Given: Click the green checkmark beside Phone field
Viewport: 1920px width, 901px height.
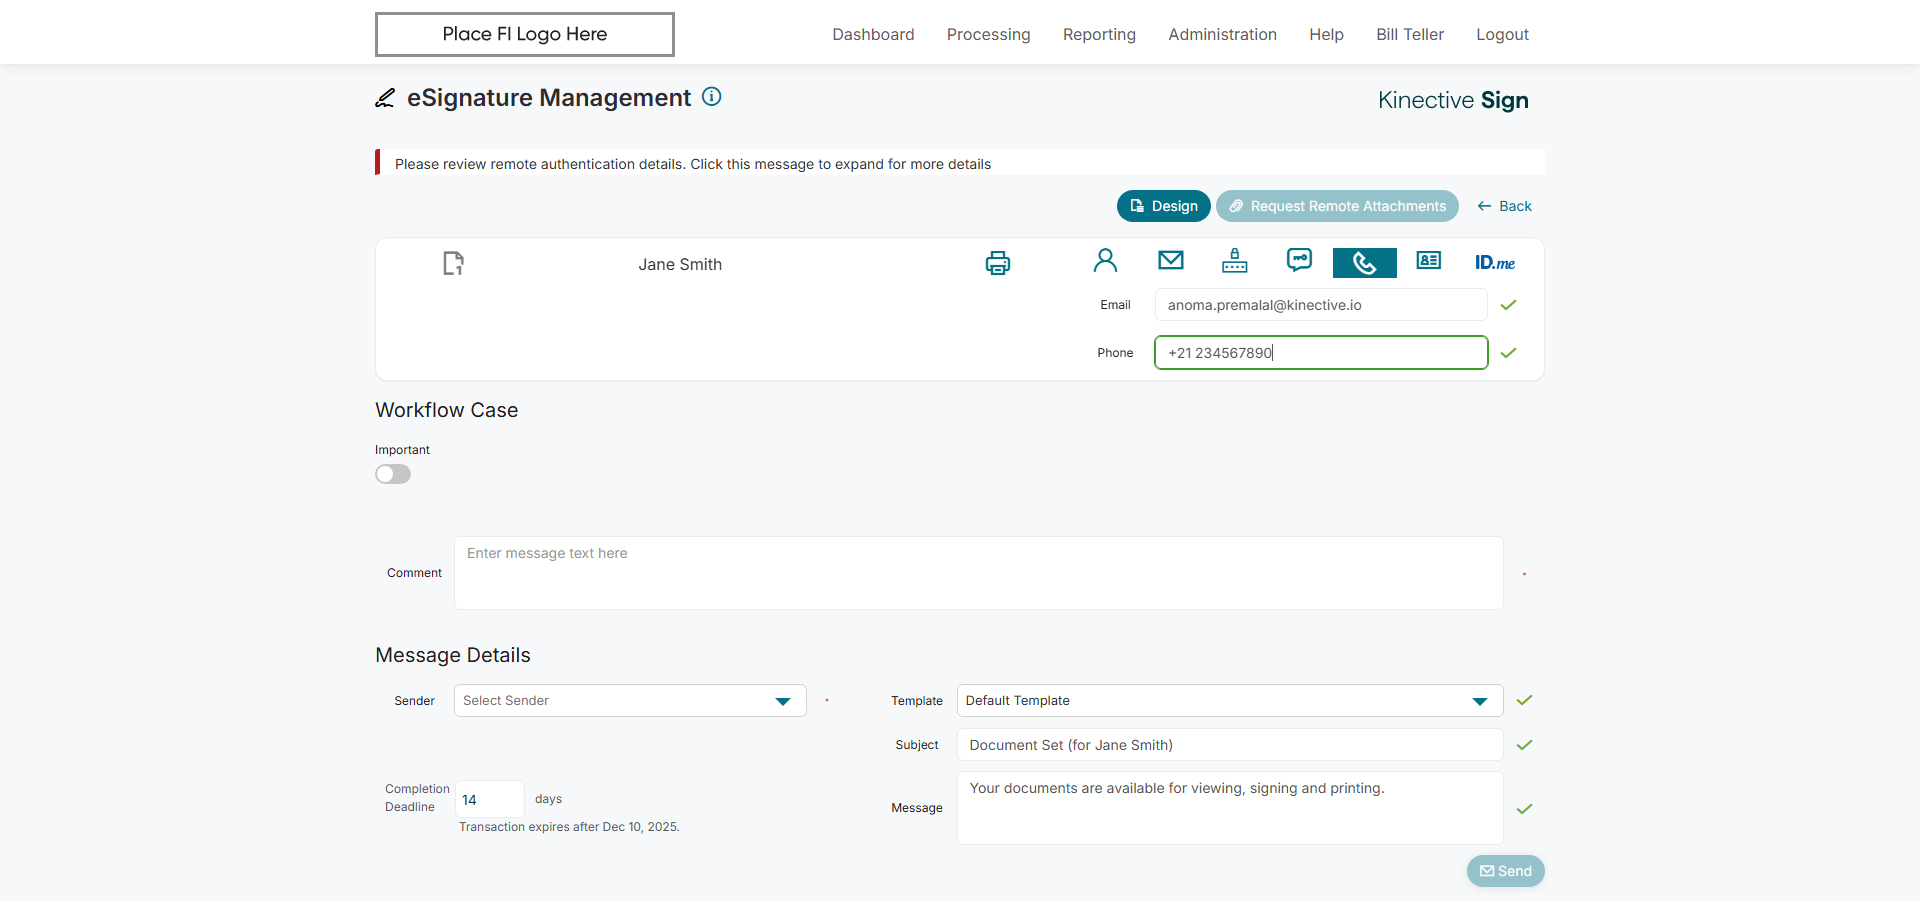Looking at the screenshot, I should (1509, 353).
